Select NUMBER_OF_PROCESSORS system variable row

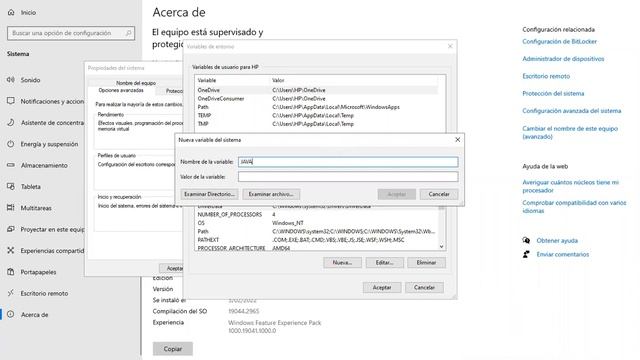(317, 214)
